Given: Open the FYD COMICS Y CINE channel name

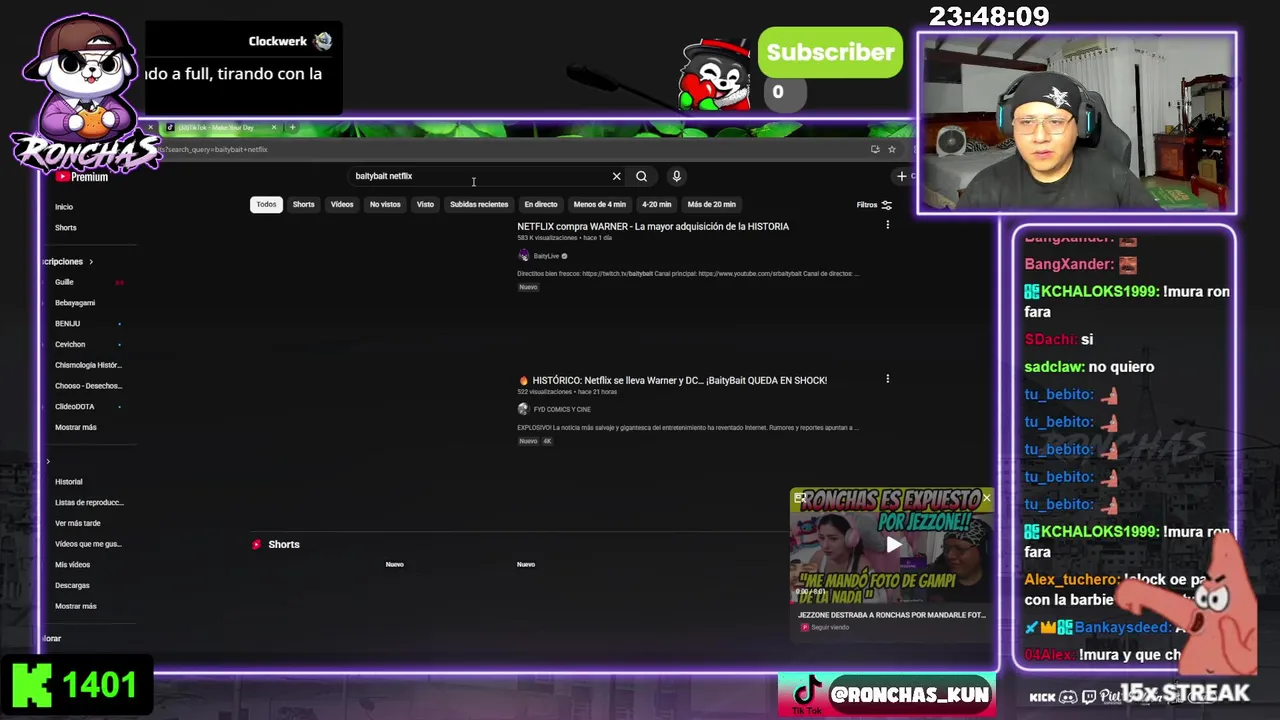Looking at the screenshot, I should 562,409.
